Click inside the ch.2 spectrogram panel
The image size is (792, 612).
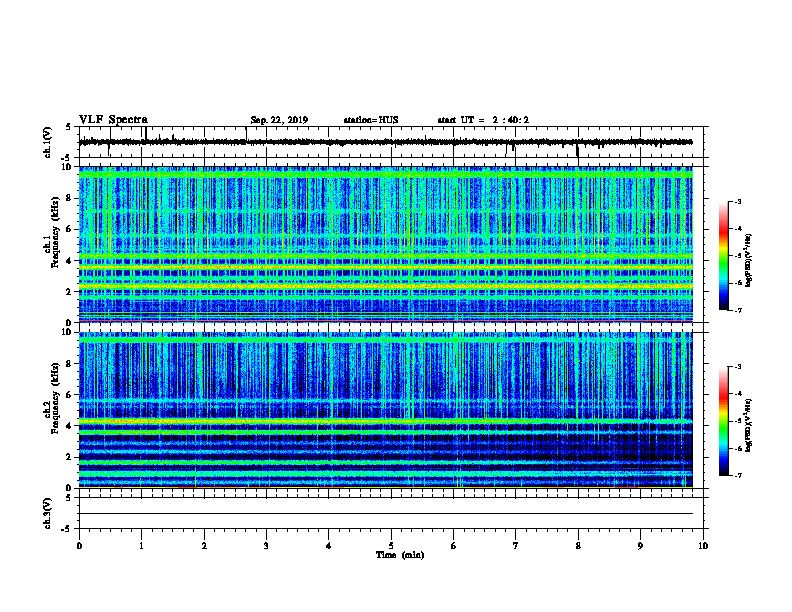pos(386,410)
